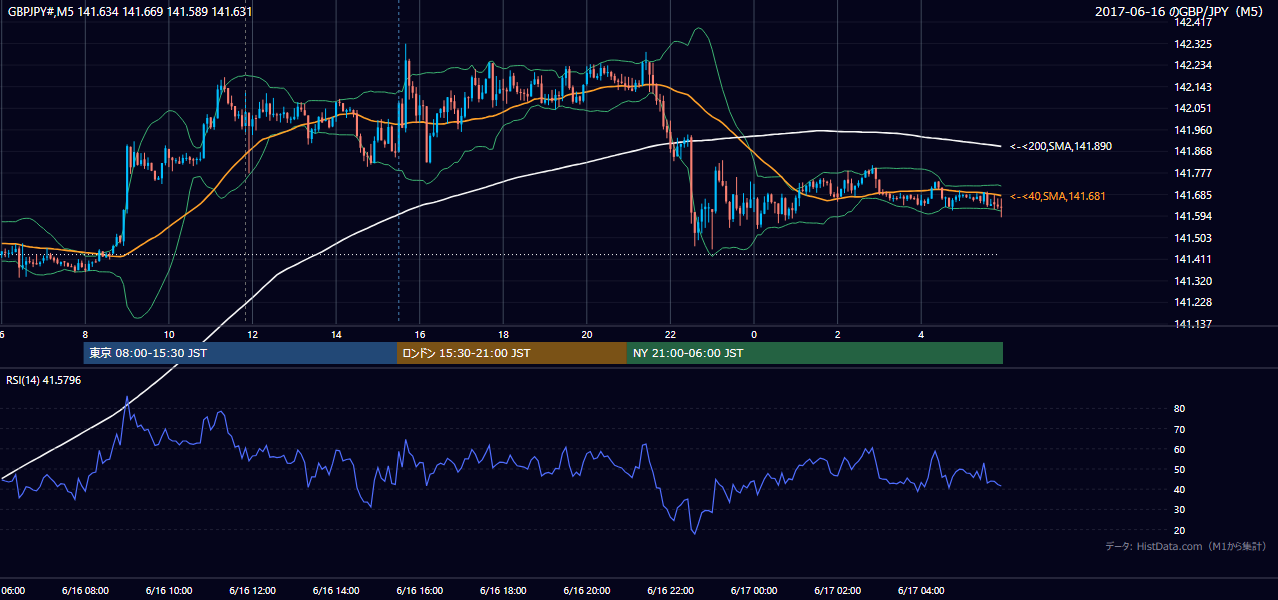Click price level 141.137 on axis
1278x600 pixels.
(x=1193, y=324)
